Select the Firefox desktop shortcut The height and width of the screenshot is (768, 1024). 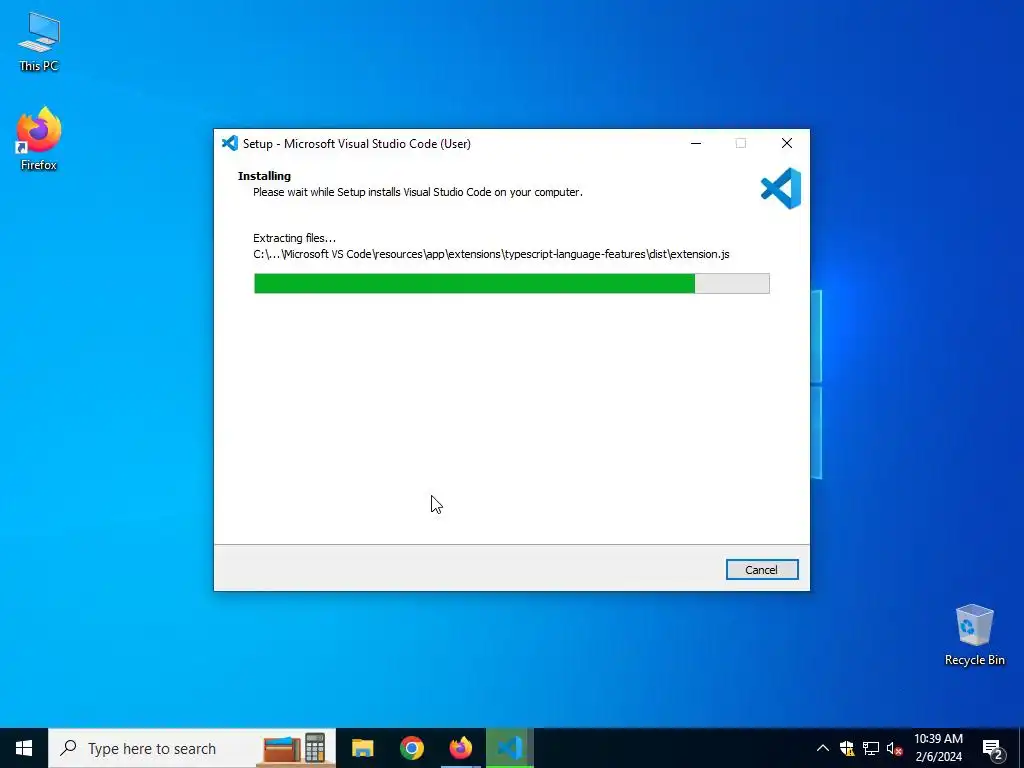pos(39,139)
